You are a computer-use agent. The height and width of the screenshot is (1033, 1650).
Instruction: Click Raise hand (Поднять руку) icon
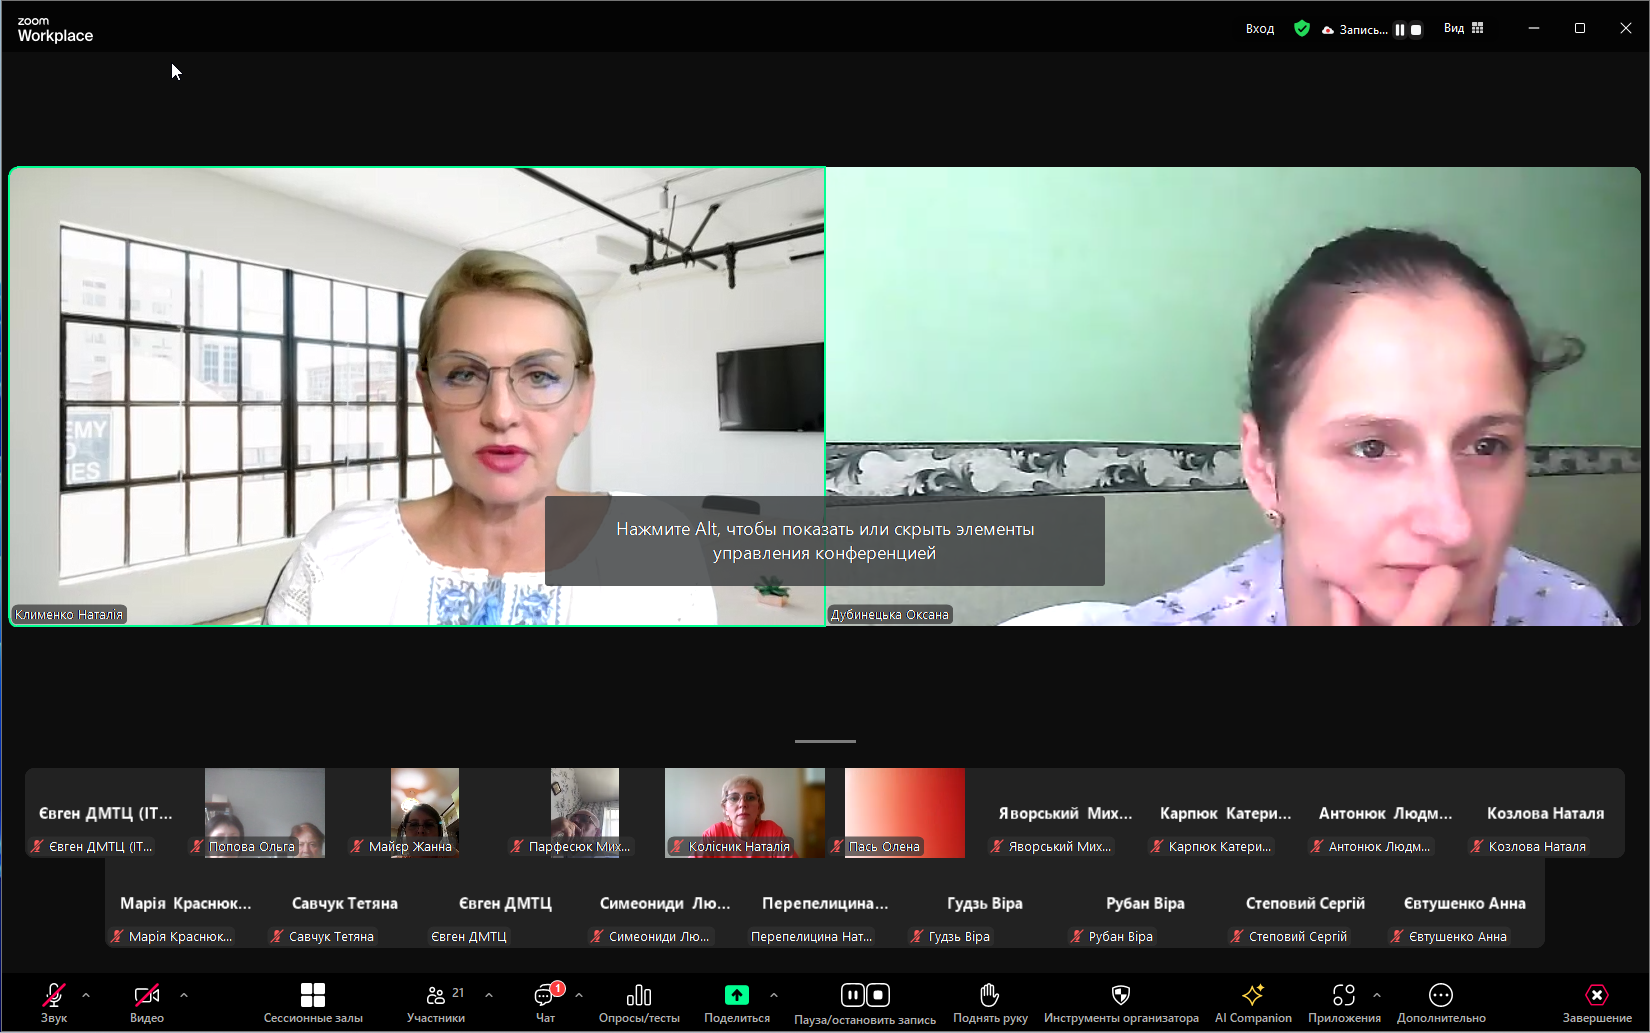click(x=989, y=995)
